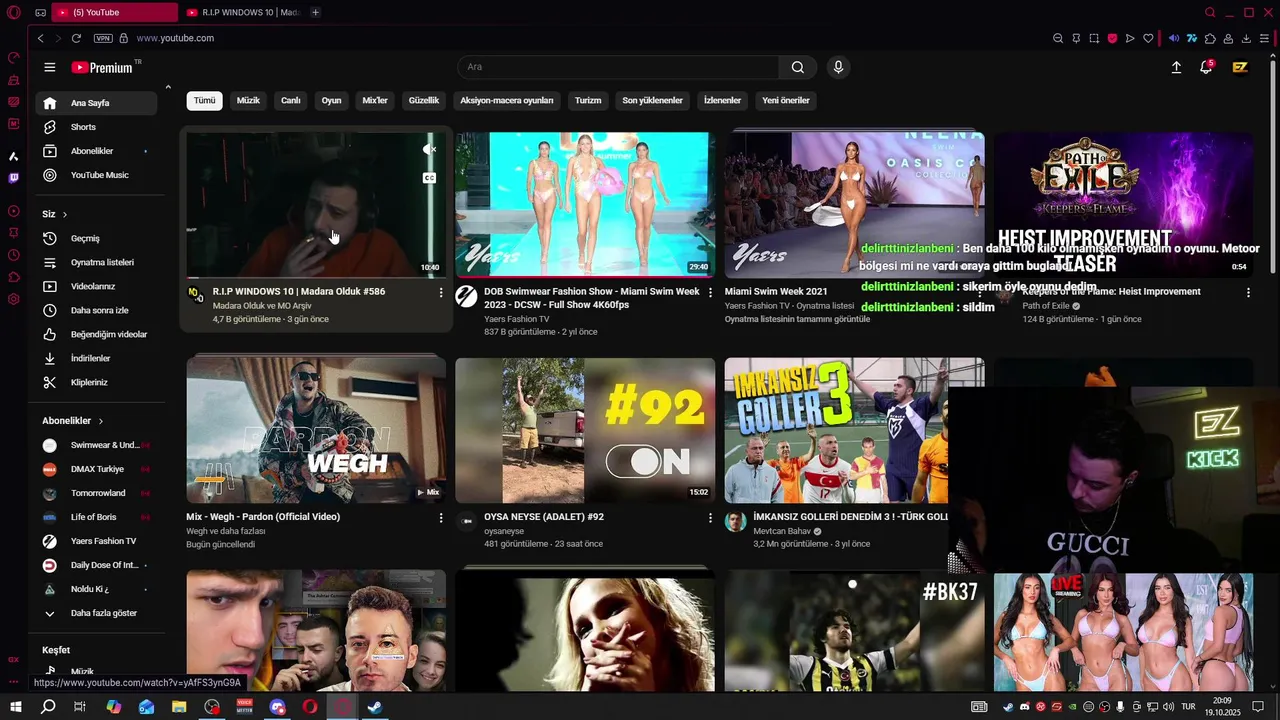Select the 'Yeni öneriler' filter chip
The image size is (1280, 720).
[786, 100]
